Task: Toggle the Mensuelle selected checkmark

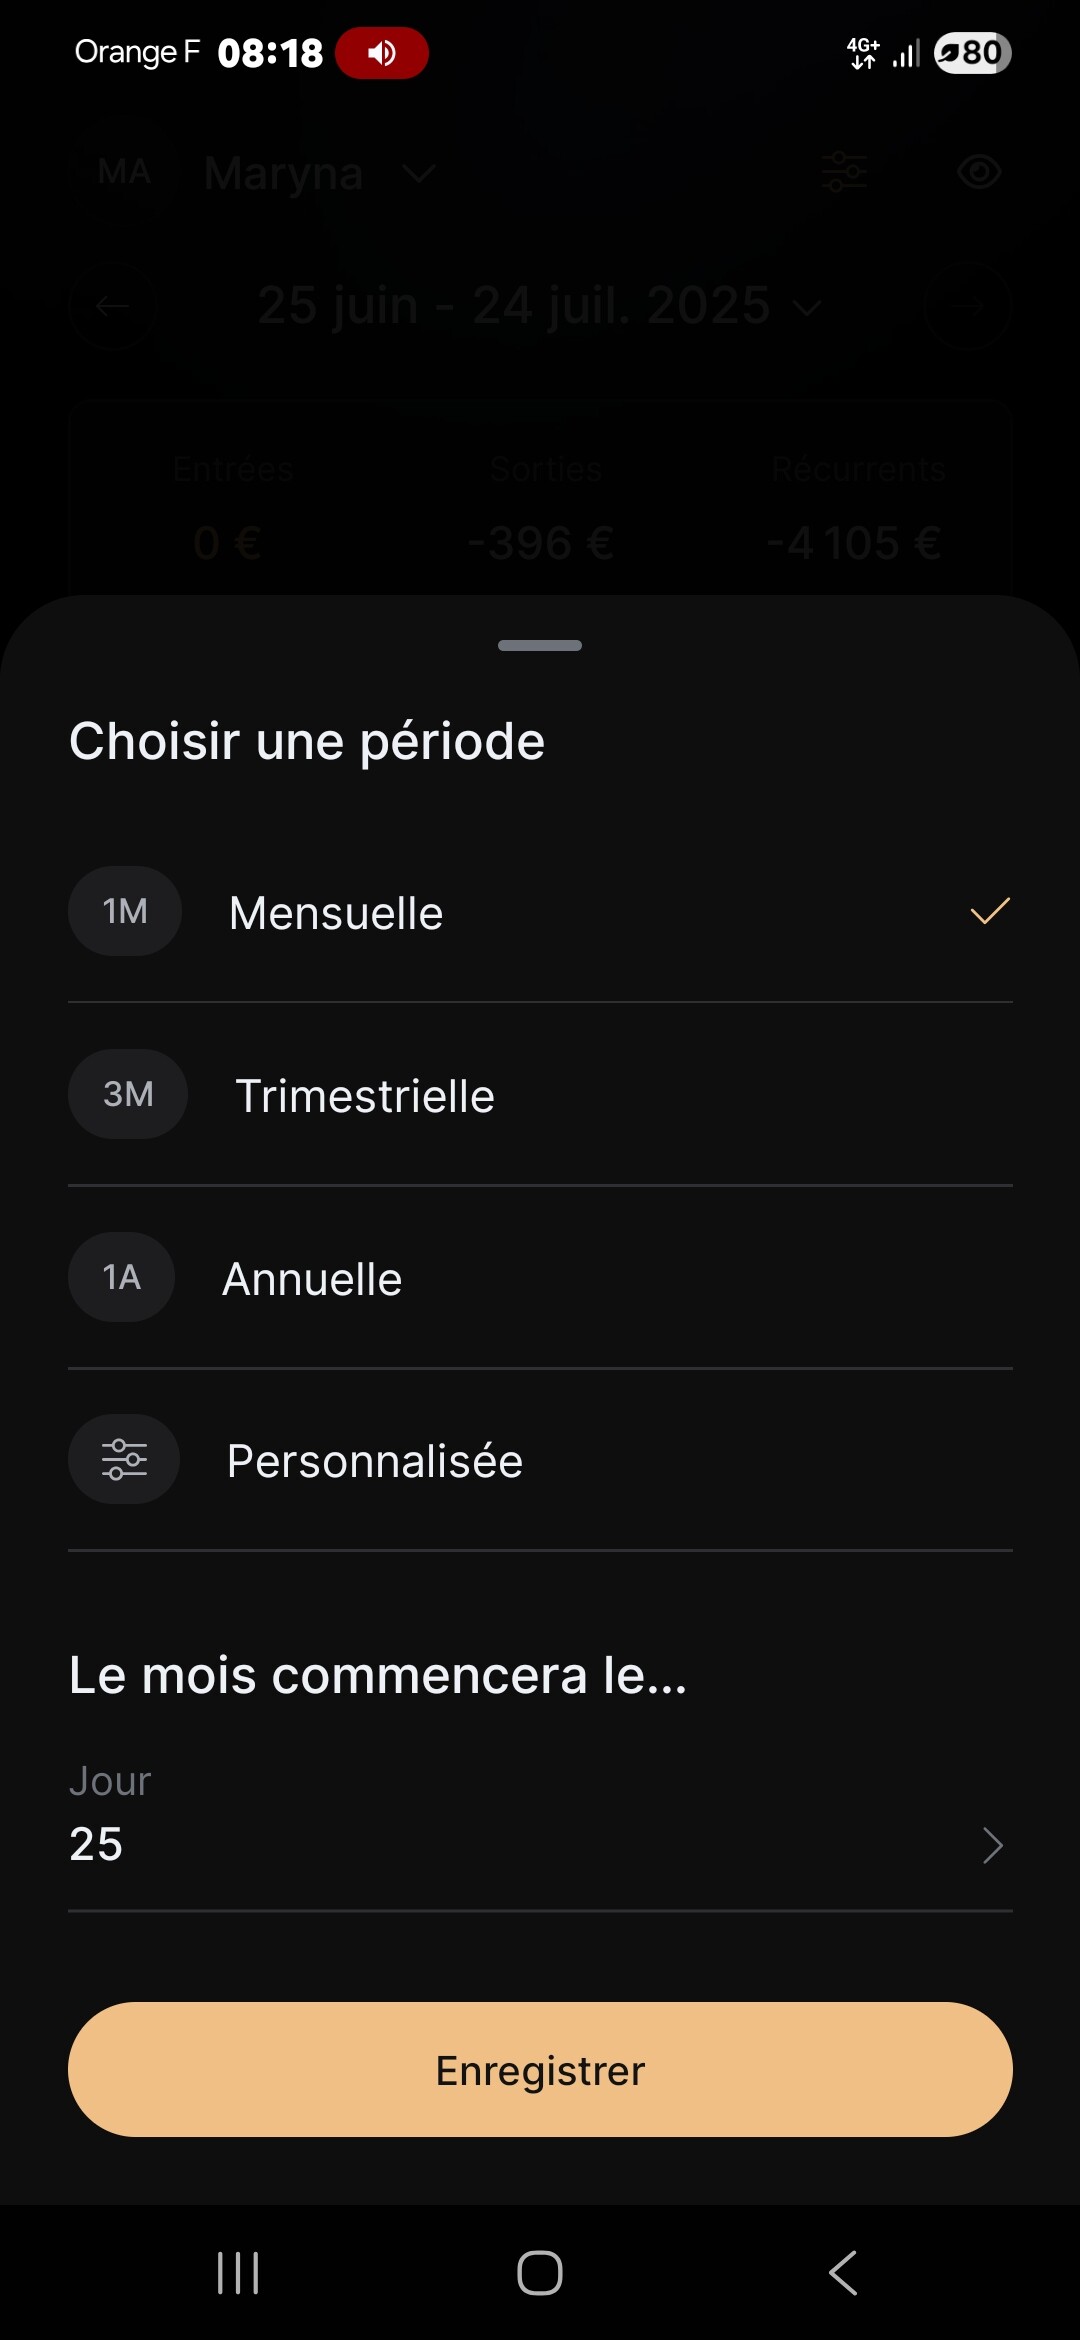Action: [989, 911]
